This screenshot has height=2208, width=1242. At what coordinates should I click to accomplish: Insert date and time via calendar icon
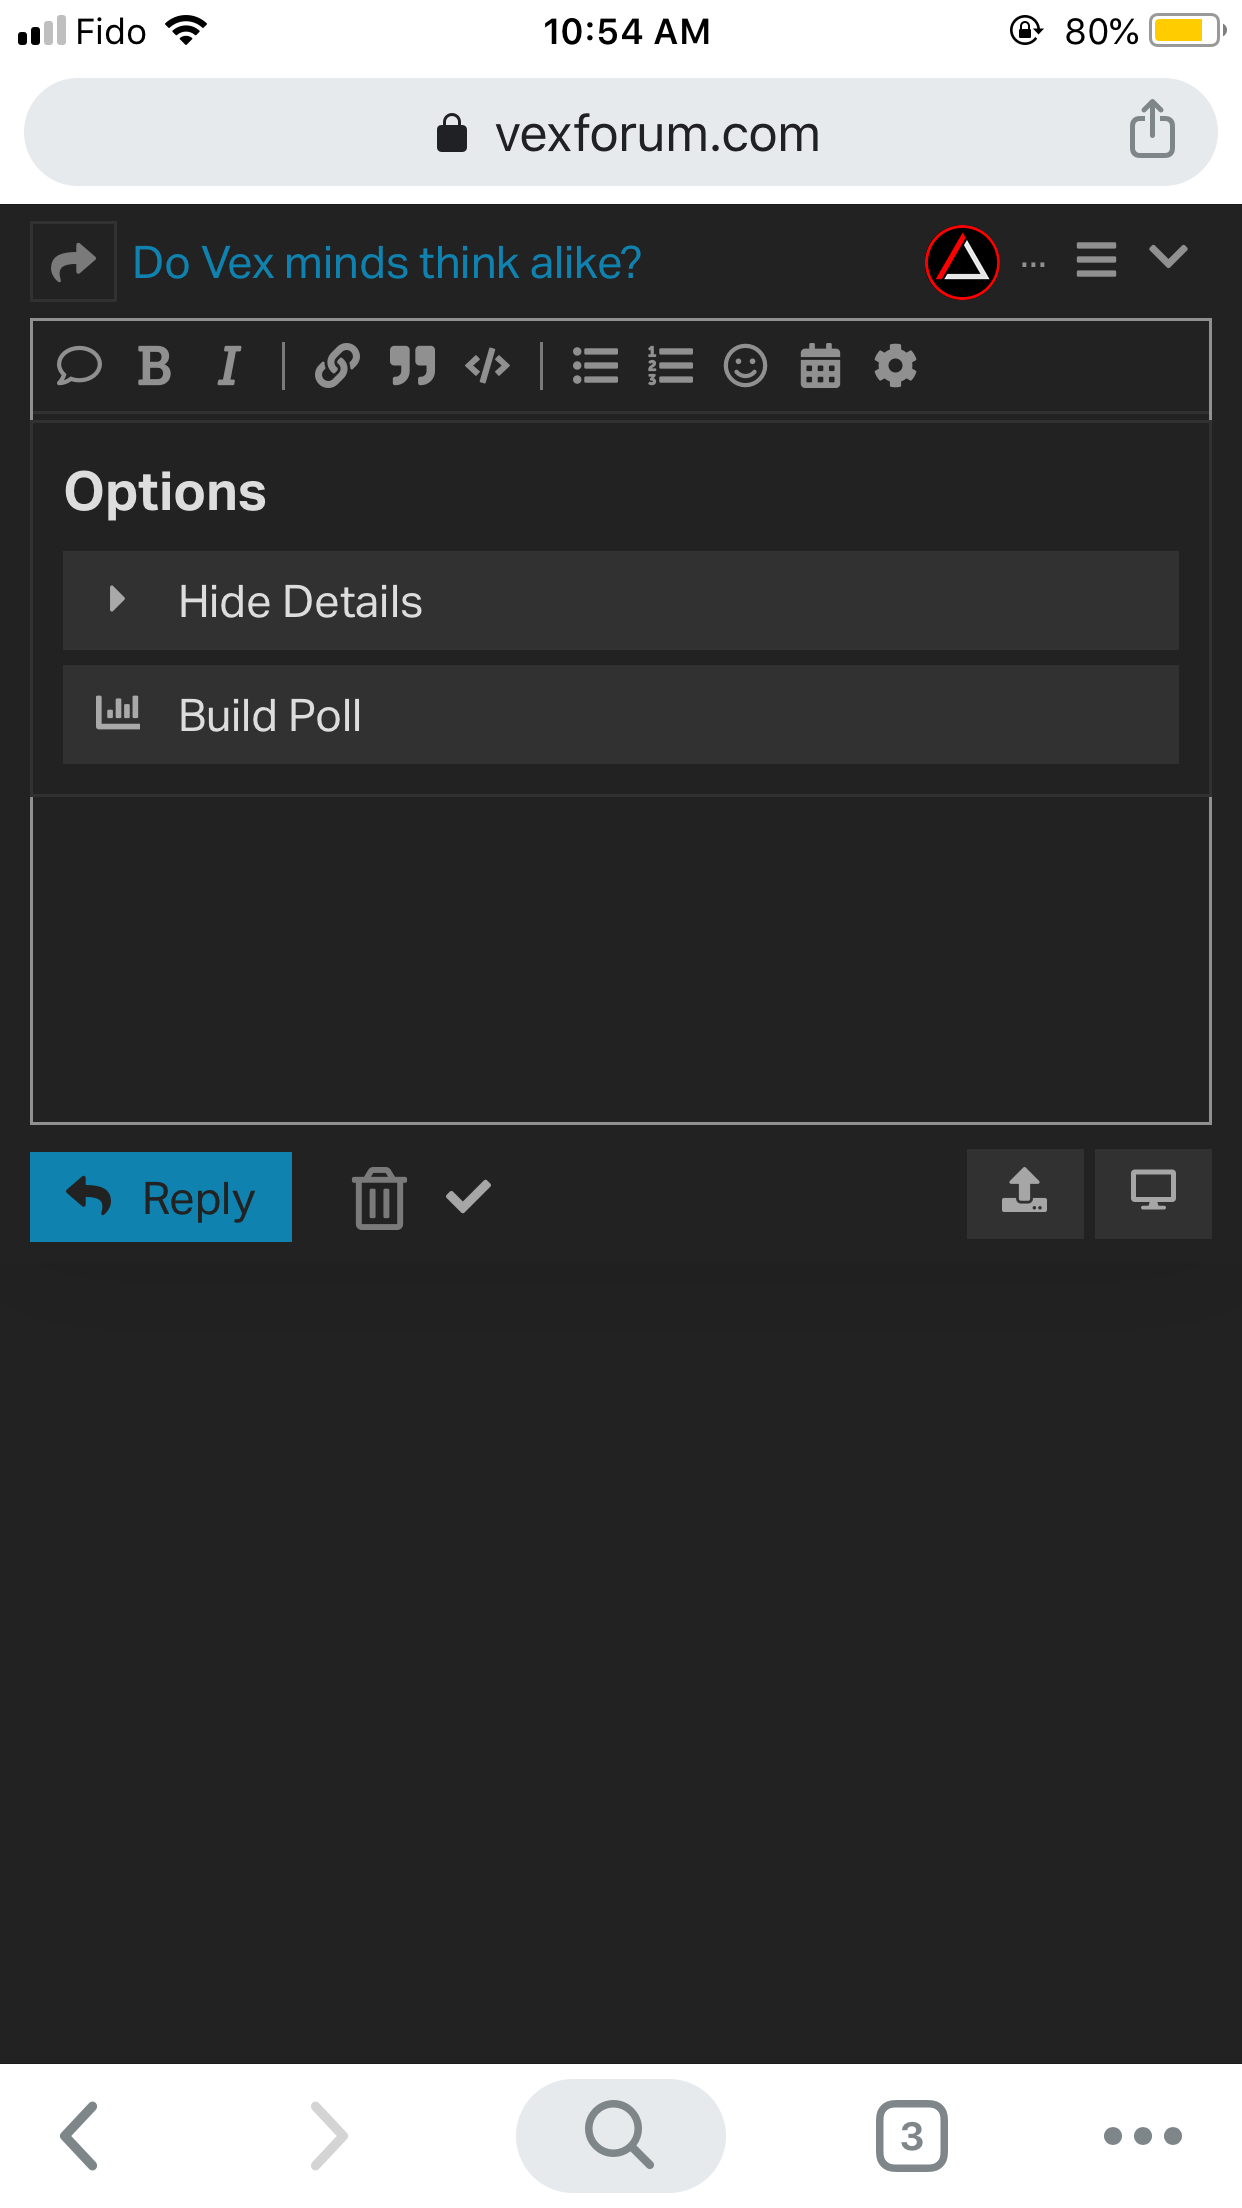click(x=820, y=366)
